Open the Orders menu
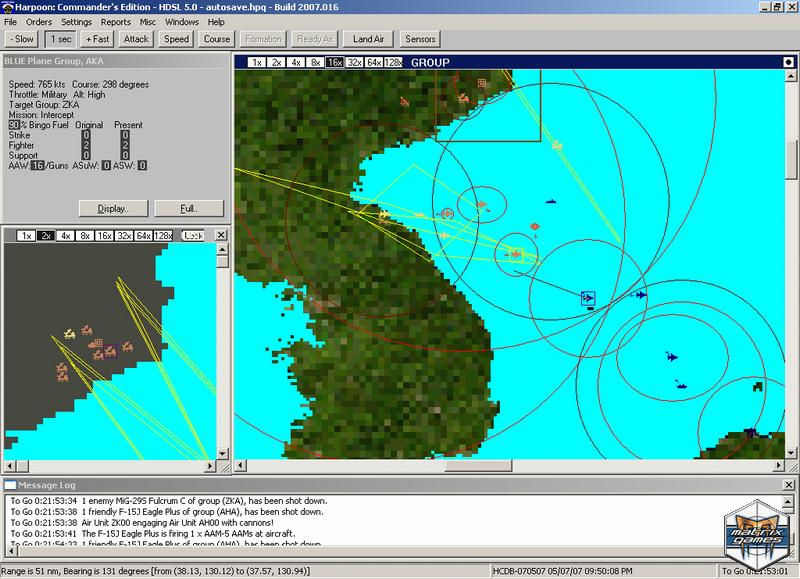Viewport: 800px width, 579px height. [39, 22]
